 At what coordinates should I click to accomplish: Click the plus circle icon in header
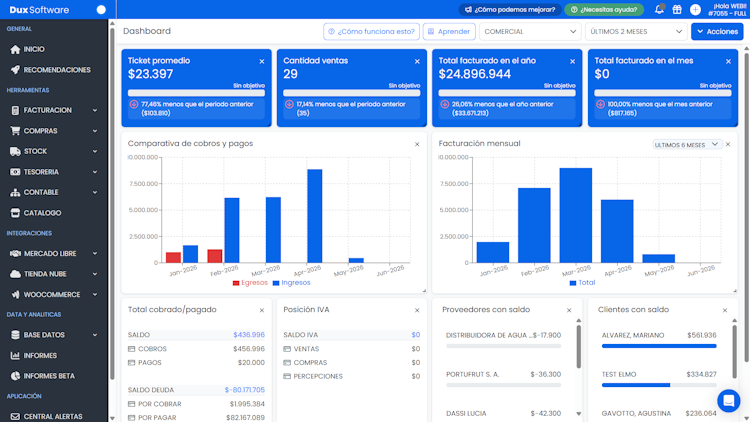pos(695,10)
